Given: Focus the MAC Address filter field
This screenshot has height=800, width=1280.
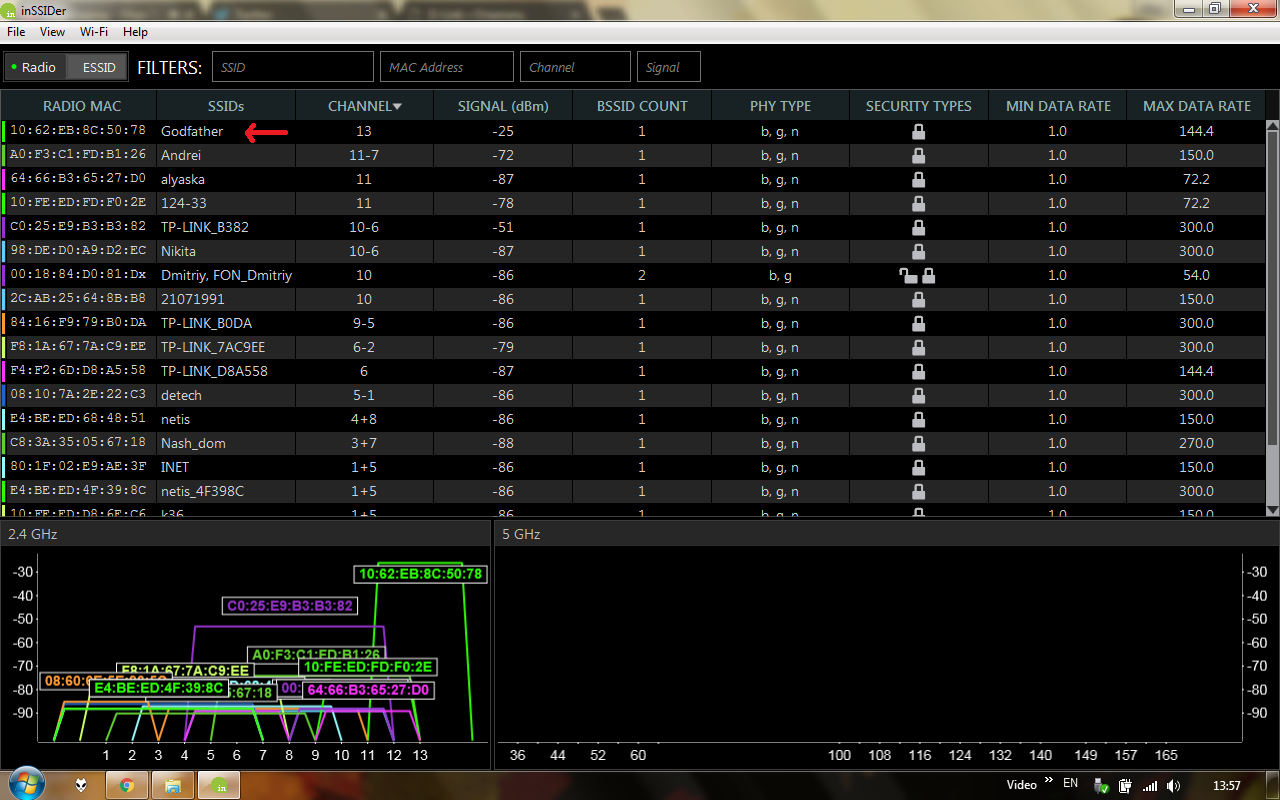Looking at the screenshot, I should (446, 67).
